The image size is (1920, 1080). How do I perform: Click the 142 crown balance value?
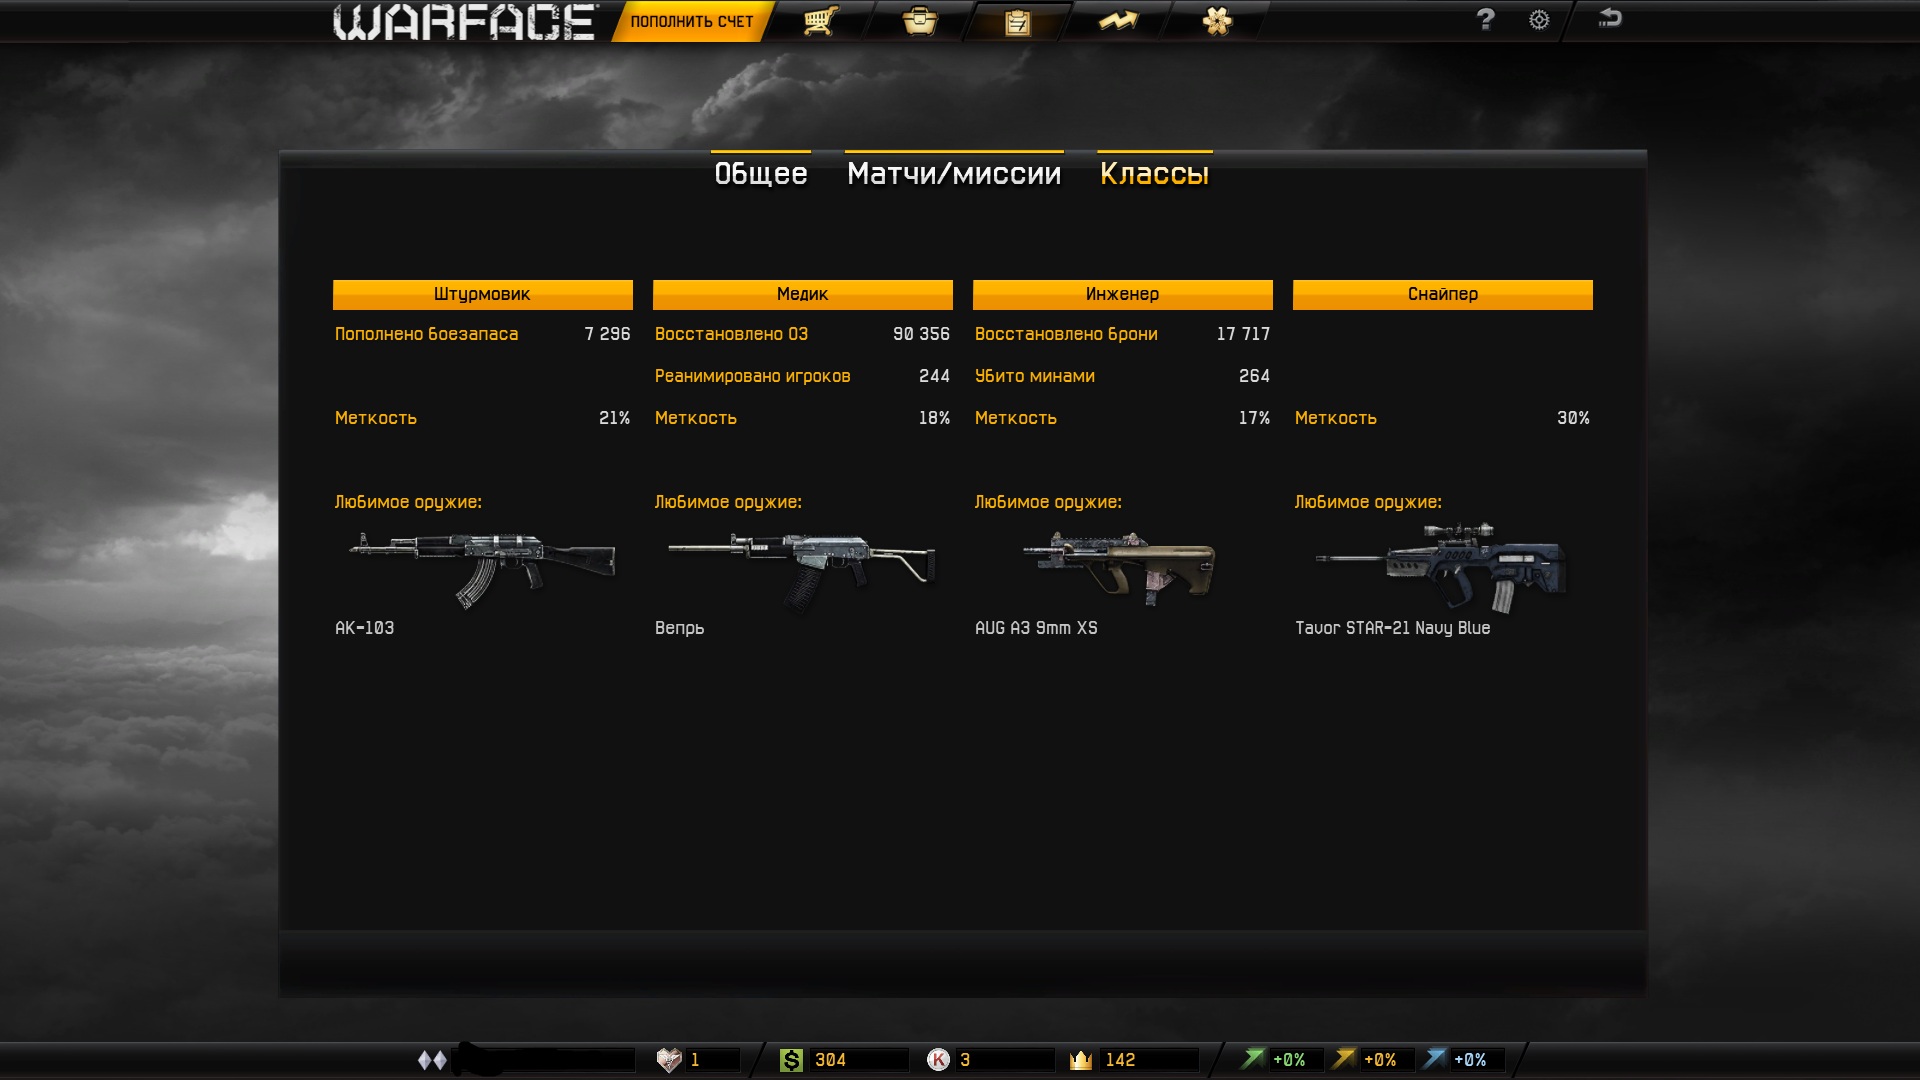[x=1120, y=1060]
